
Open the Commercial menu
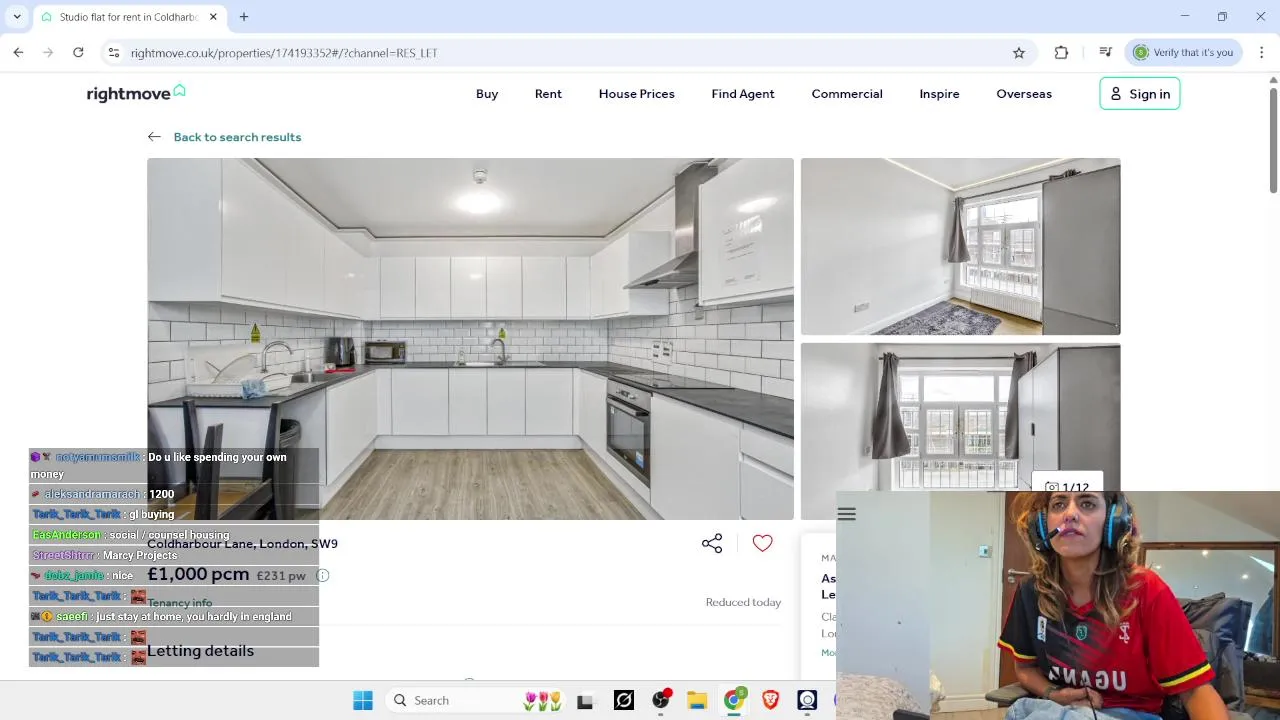coord(847,94)
